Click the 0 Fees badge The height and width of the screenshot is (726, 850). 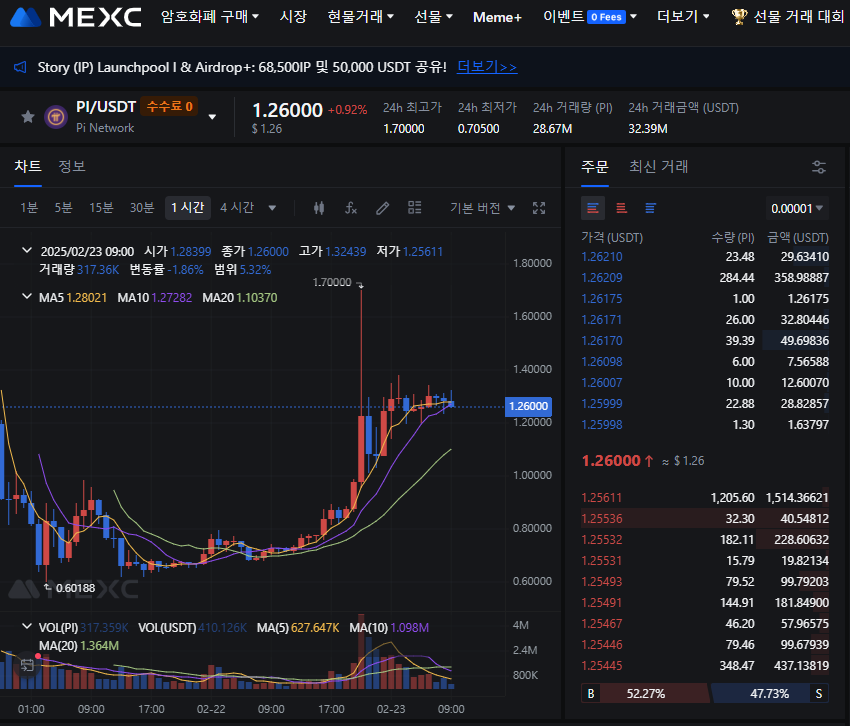coord(606,17)
